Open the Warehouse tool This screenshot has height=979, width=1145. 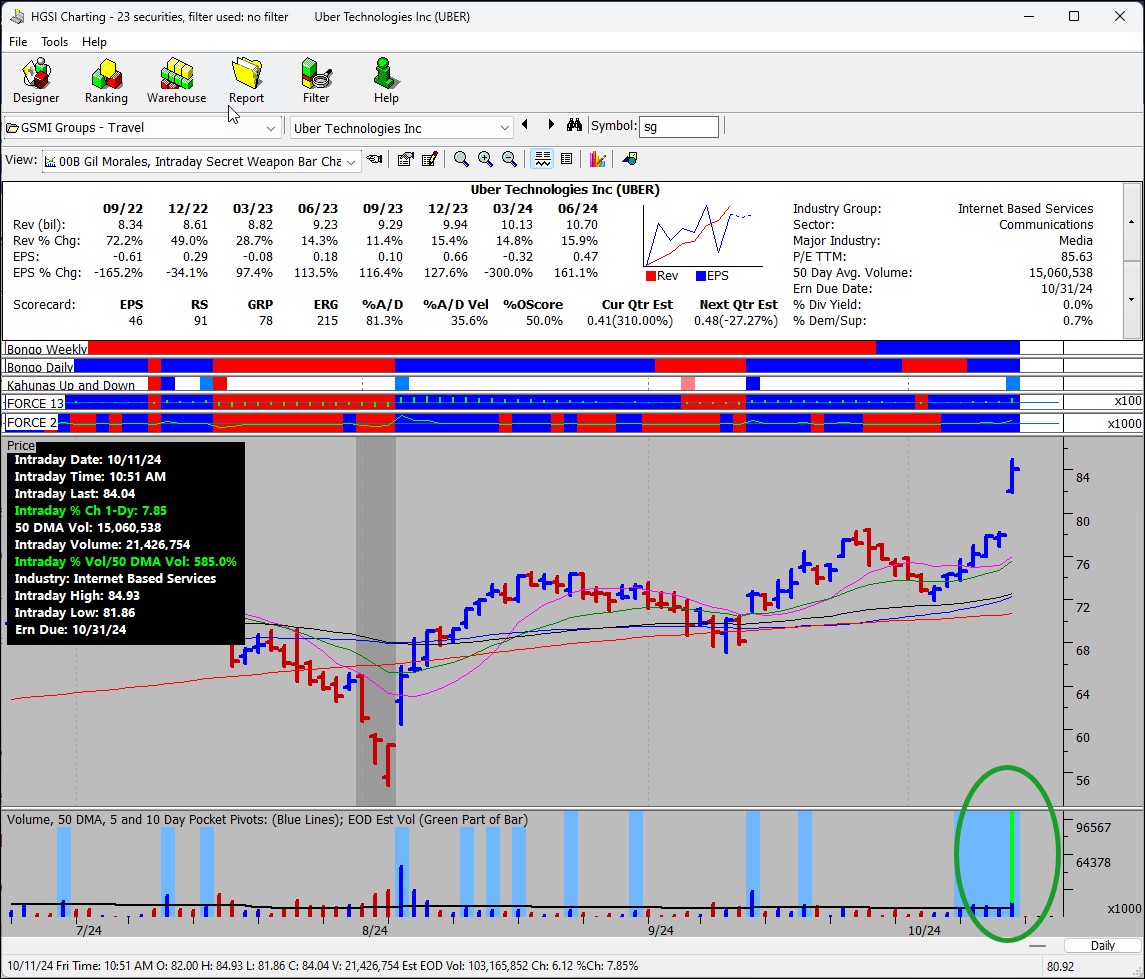176,81
